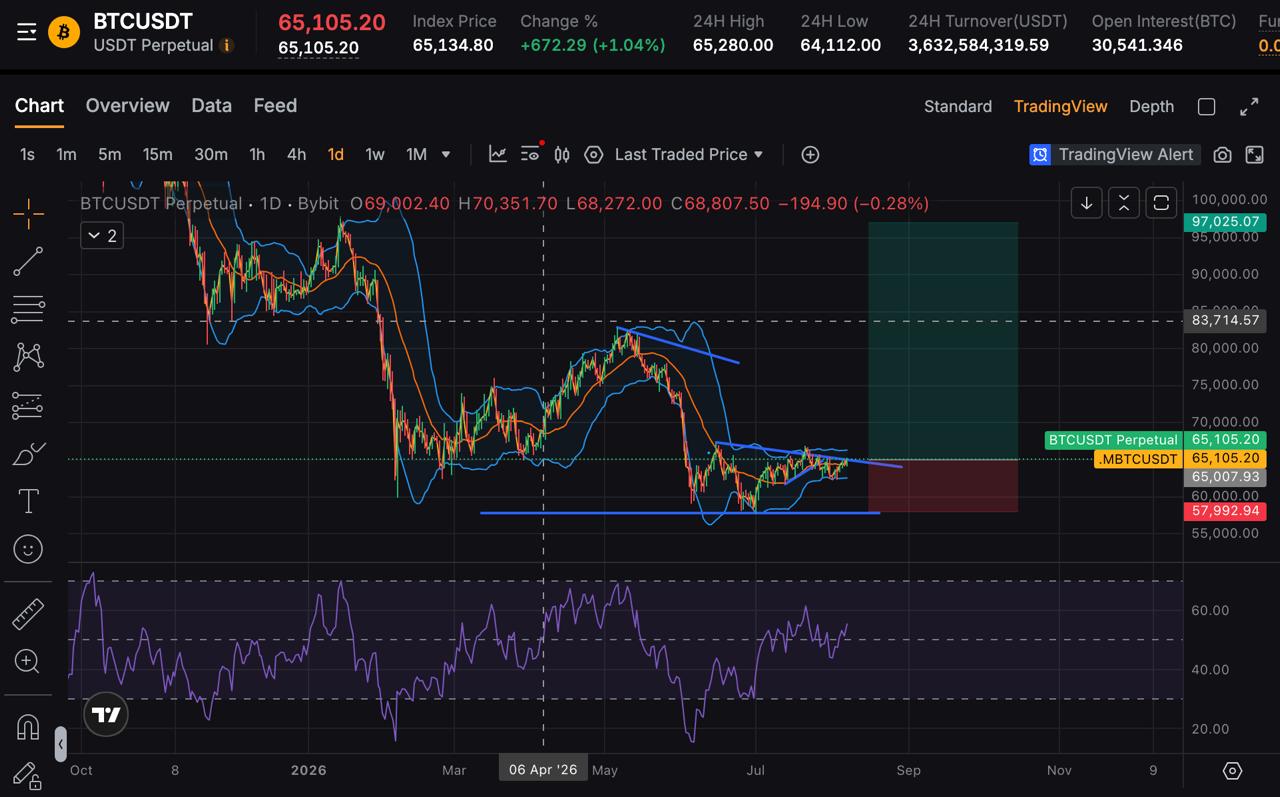Open the Fibonacci retracement tool
The width and height of the screenshot is (1280, 797).
[28, 310]
